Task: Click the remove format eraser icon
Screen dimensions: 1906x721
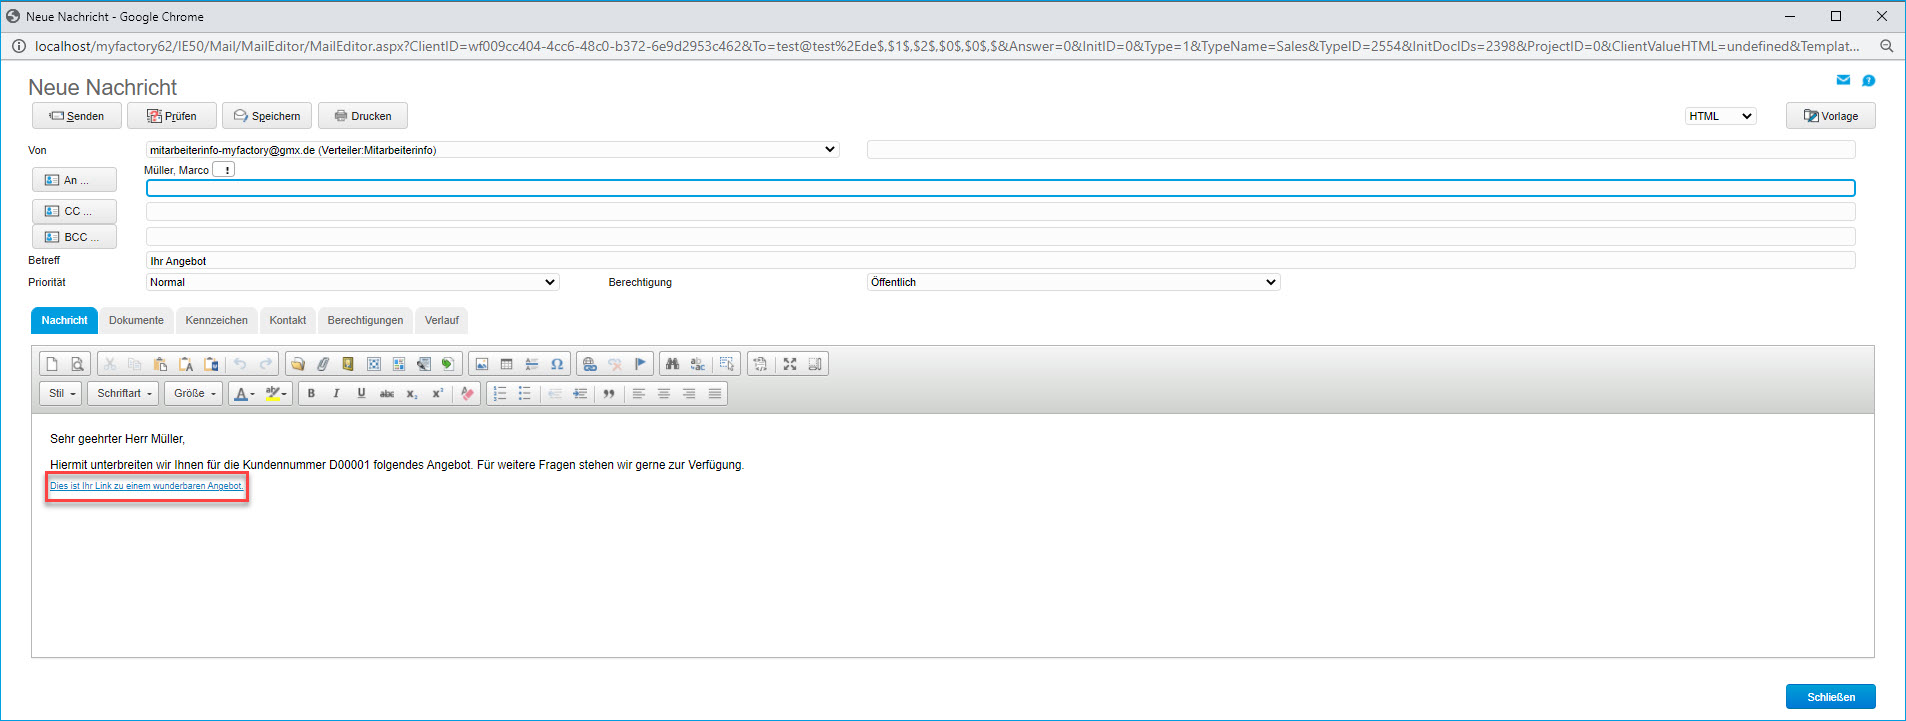Action: tap(467, 394)
